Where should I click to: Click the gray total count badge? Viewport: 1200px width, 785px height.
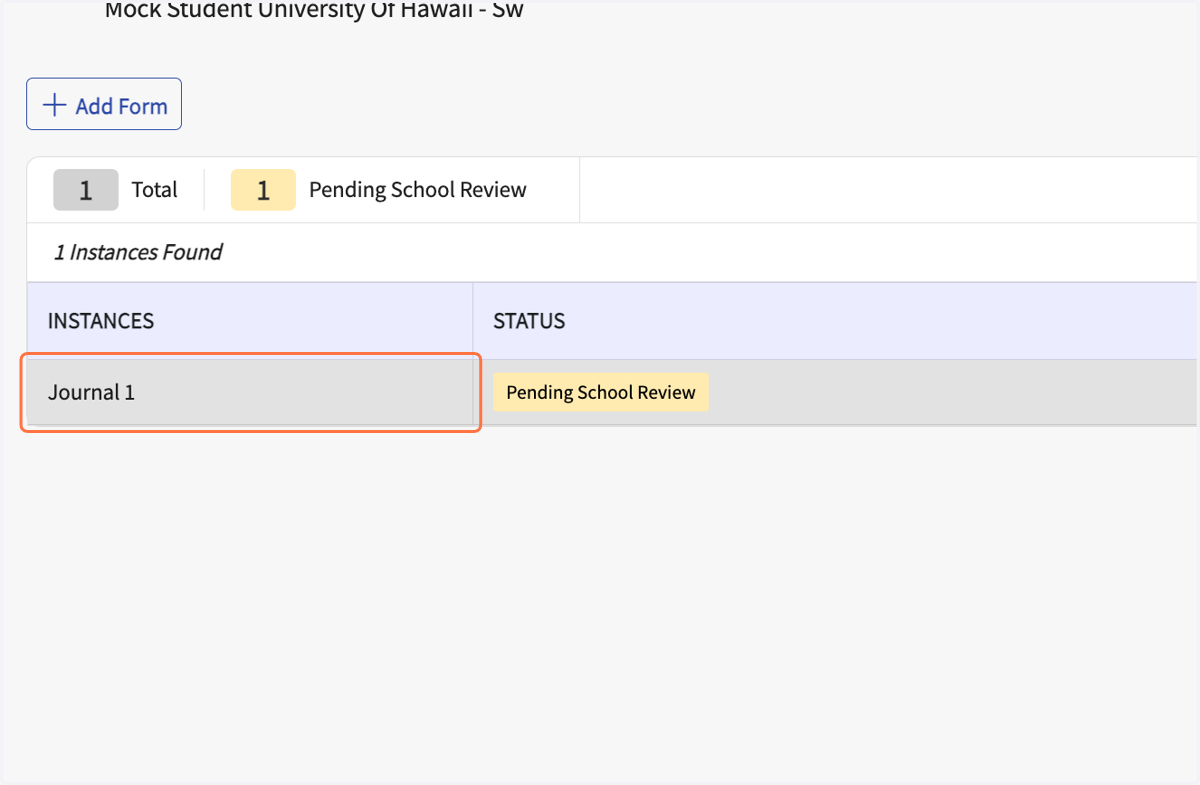pos(86,190)
